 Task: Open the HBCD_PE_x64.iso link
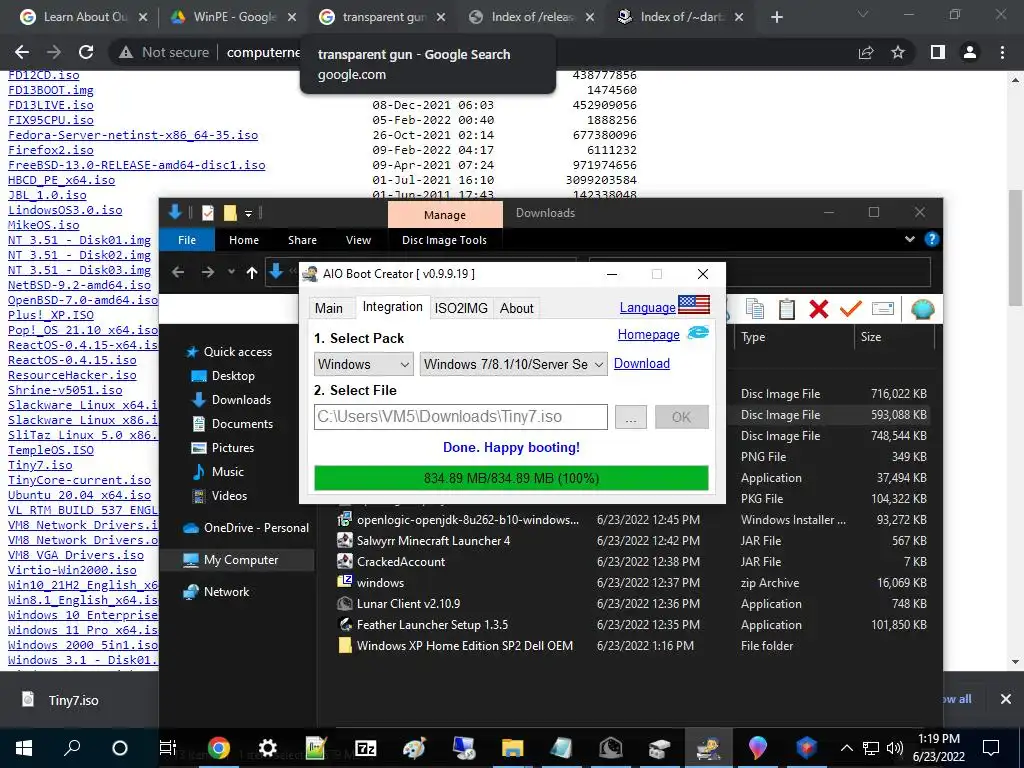coord(61,180)
